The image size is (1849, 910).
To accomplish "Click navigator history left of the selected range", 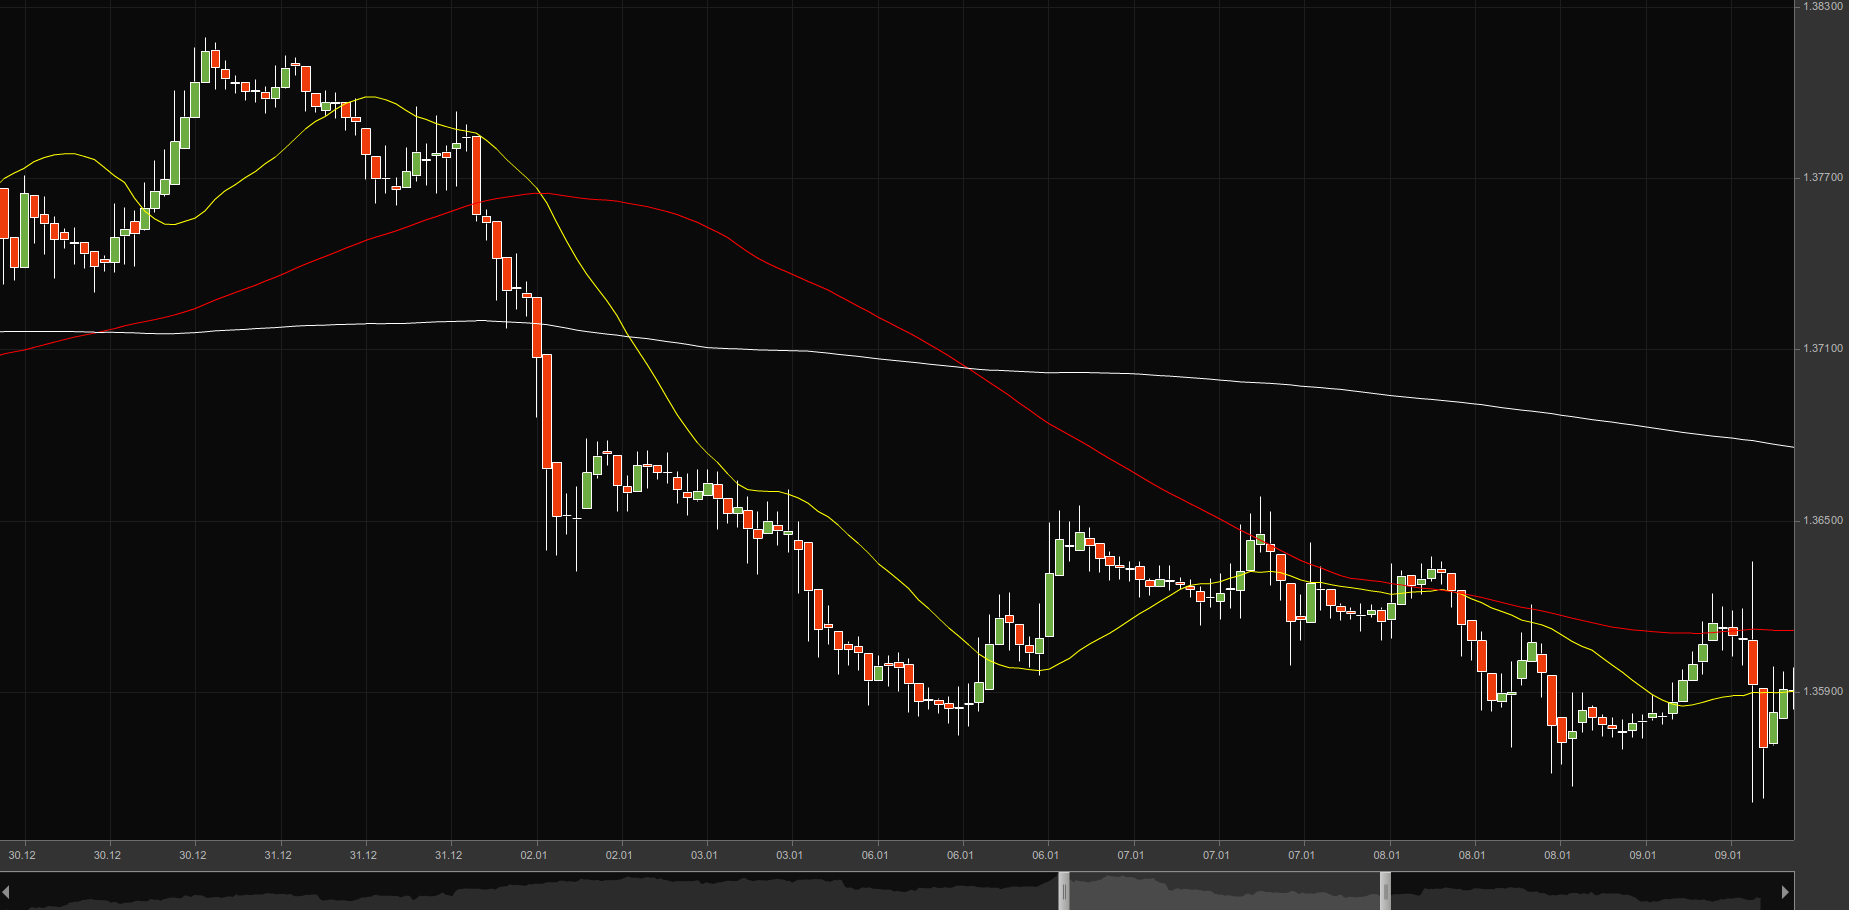I will click(530, 891).
